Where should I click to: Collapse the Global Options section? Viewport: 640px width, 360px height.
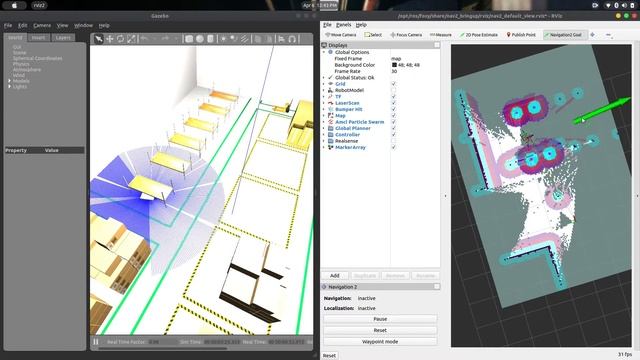(324, 52)
